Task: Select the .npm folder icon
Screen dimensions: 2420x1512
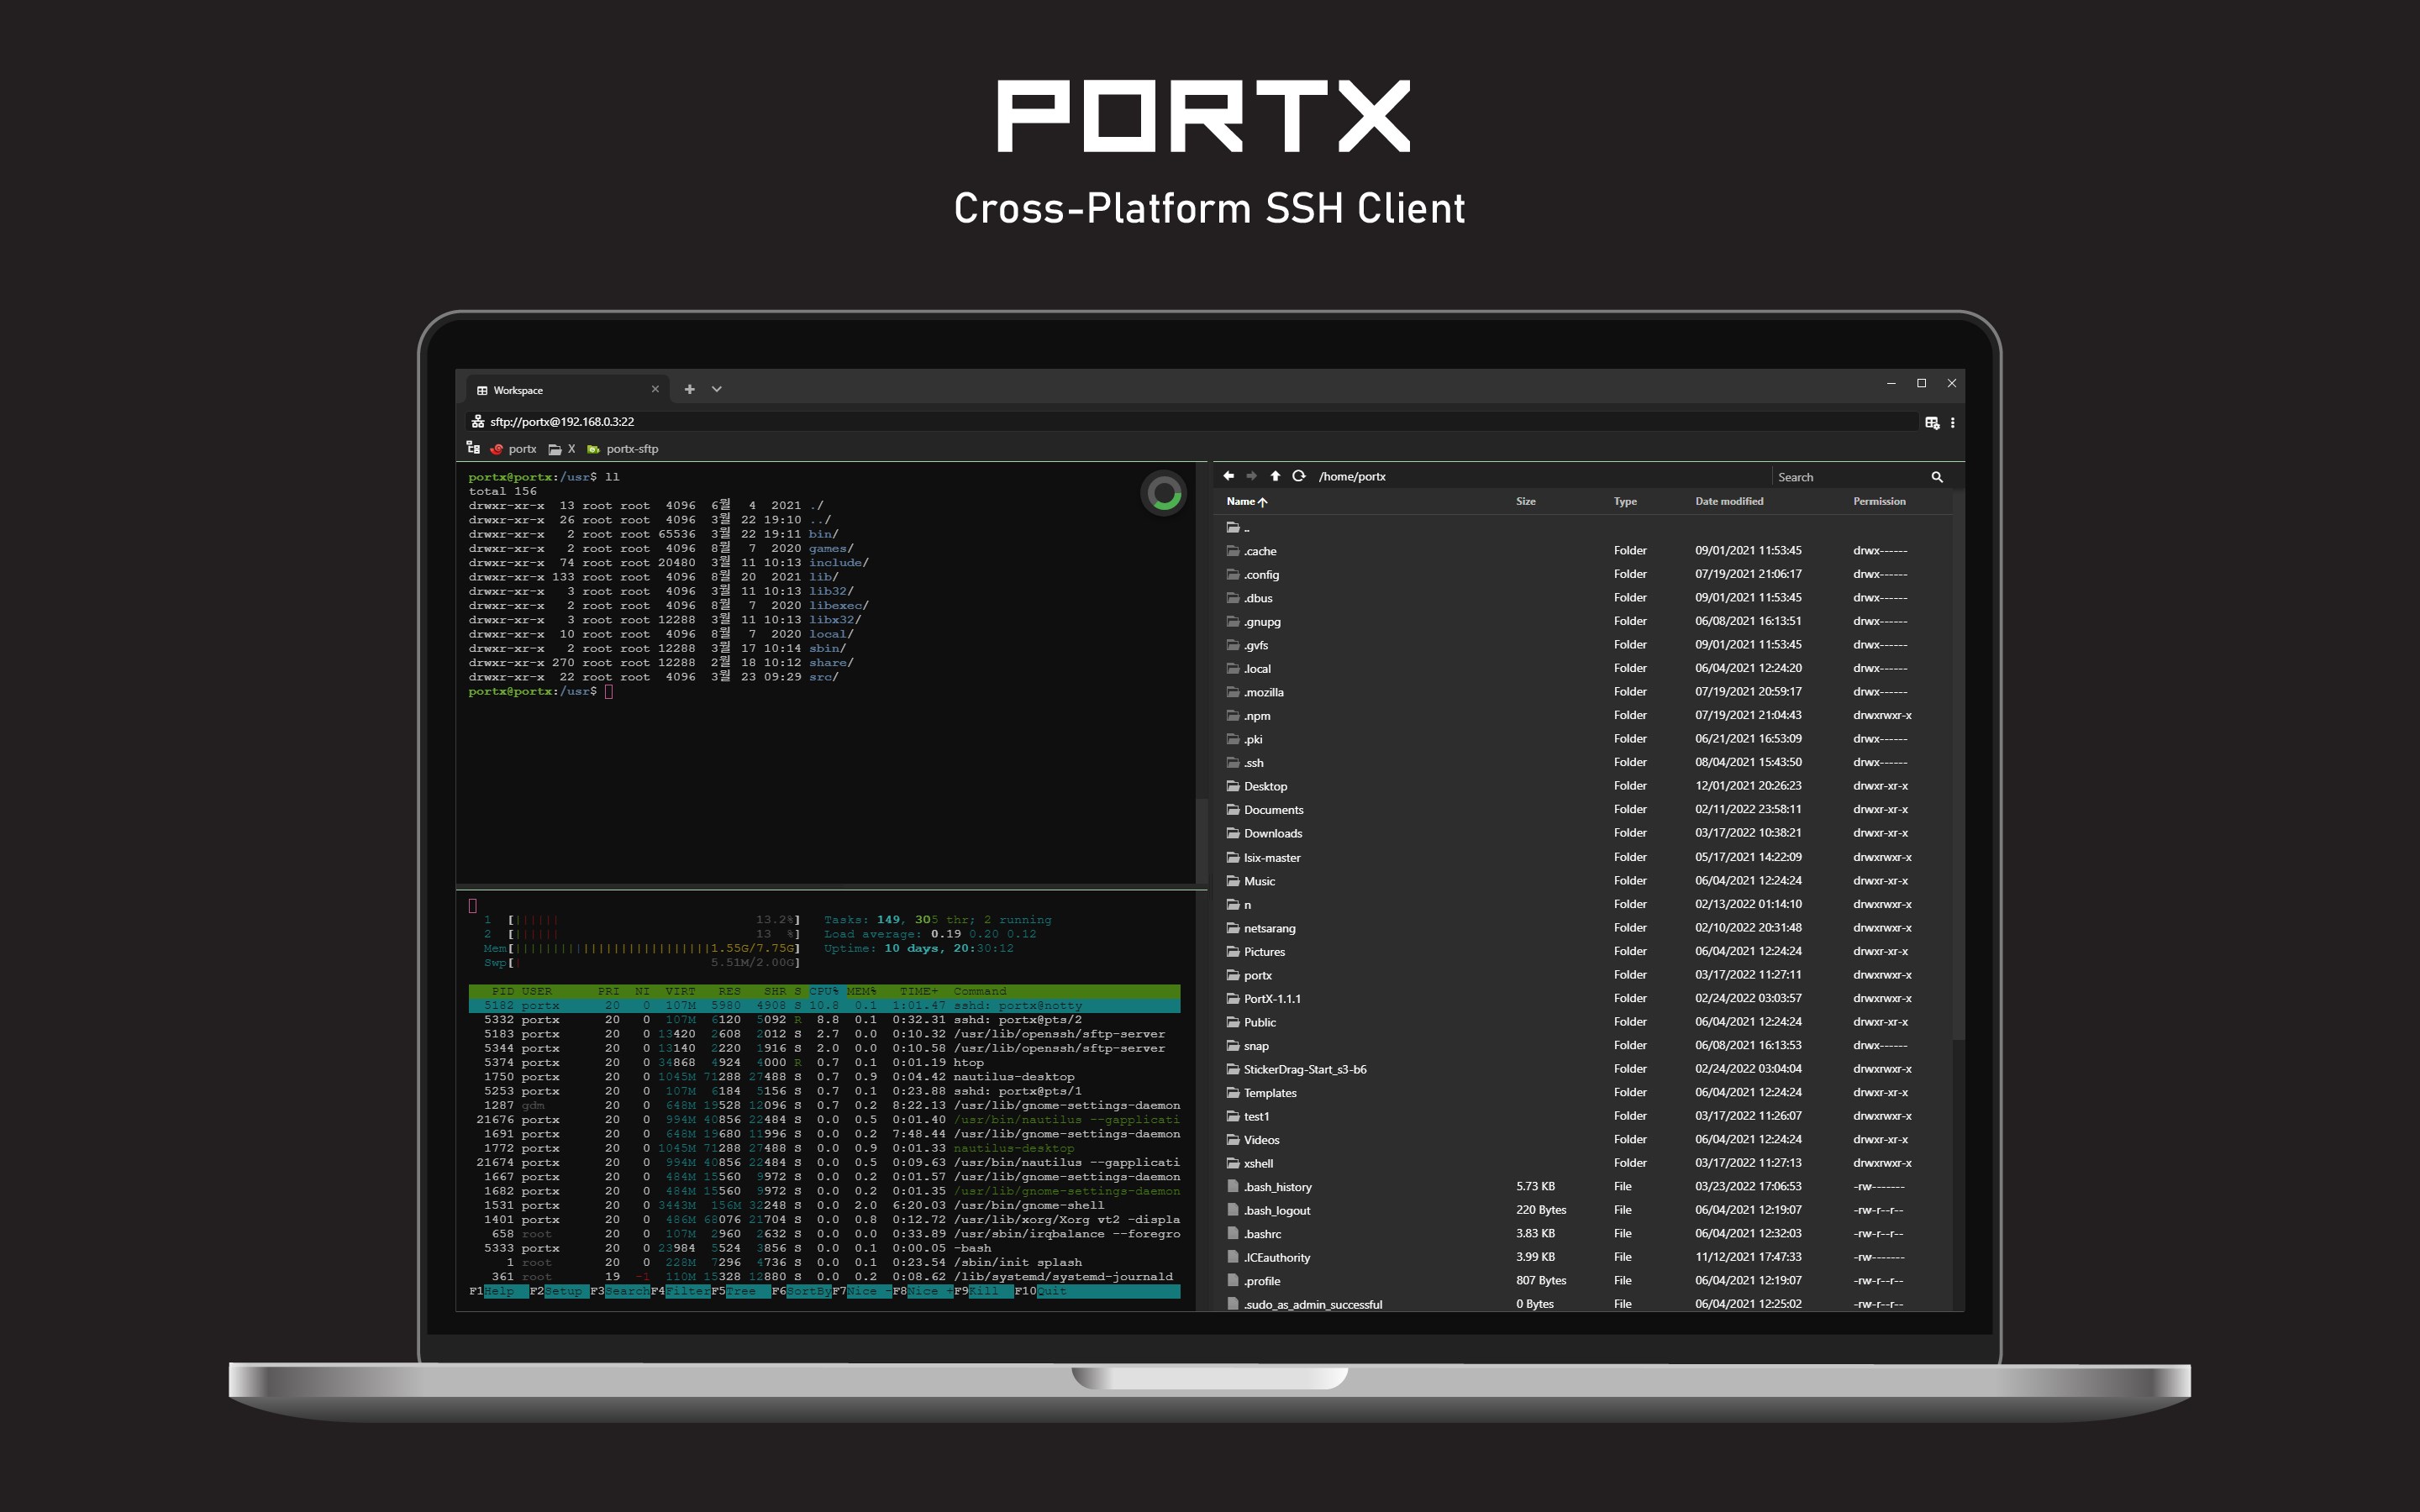Action: point(1233,715)
